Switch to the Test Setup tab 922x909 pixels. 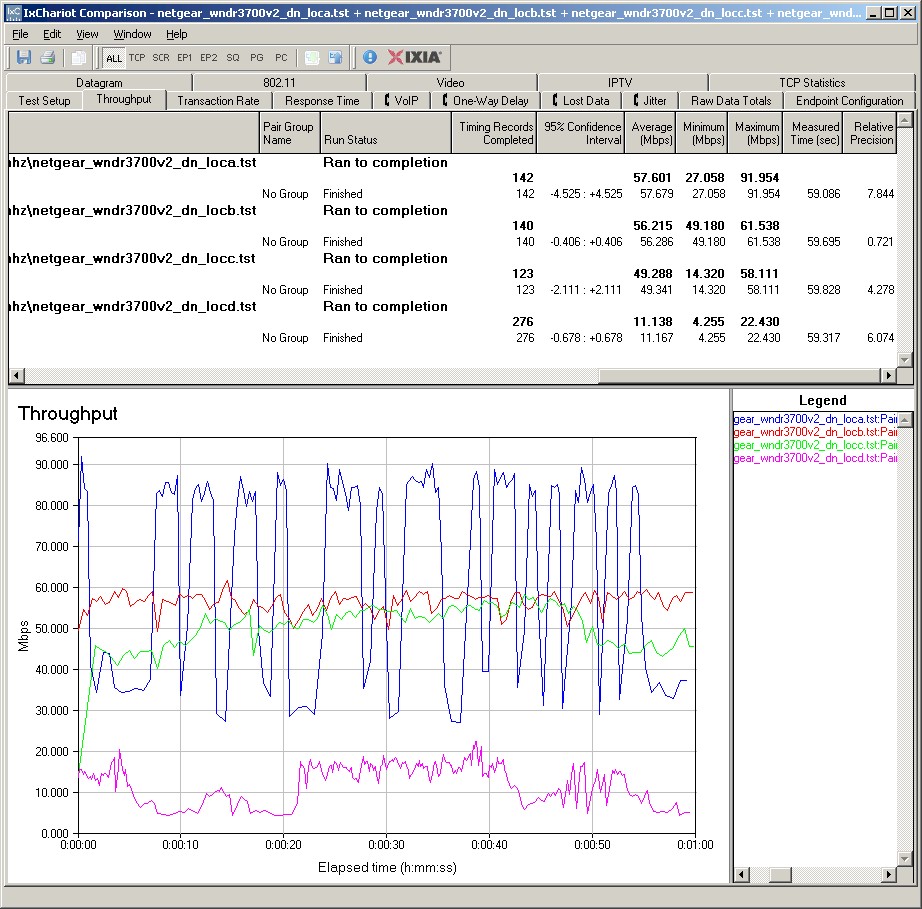(44, 101)
